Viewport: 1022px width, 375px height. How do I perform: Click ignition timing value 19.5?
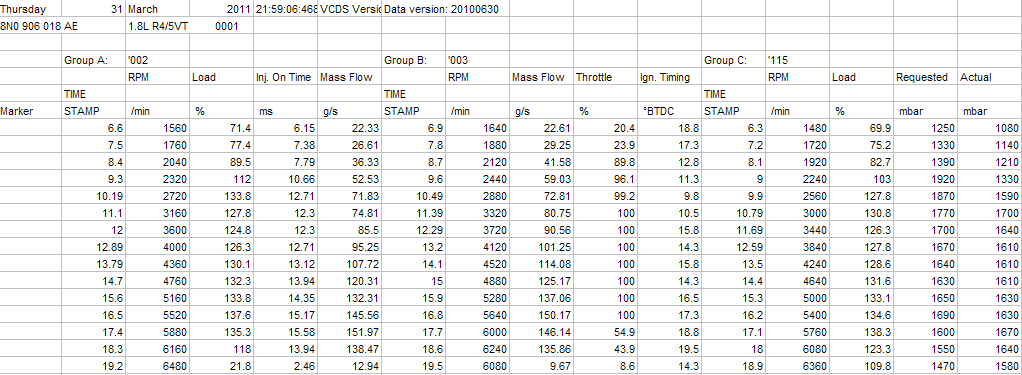tap(670, 348)
